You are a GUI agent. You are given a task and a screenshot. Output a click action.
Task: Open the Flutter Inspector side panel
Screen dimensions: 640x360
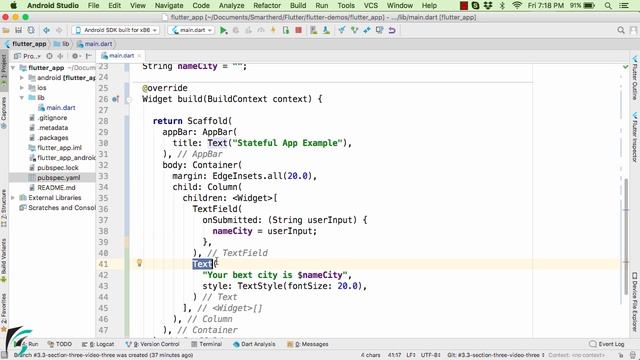pos(635,137)
